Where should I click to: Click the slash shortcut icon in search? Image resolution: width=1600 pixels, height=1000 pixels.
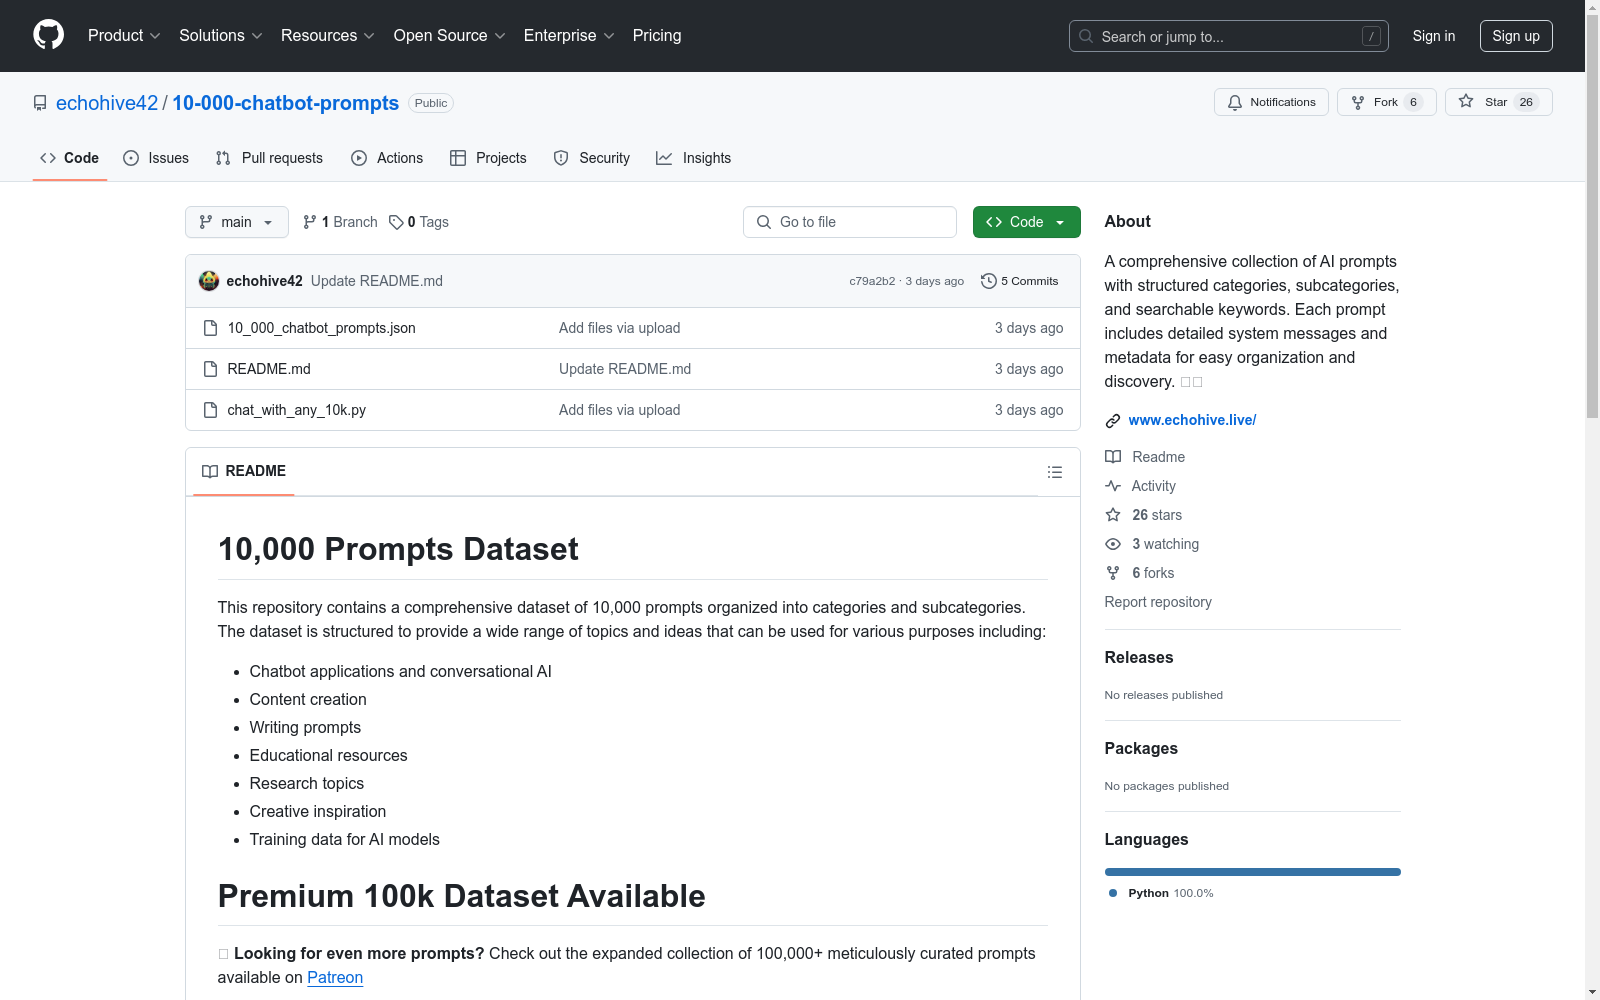click(x=1371, y=36)
